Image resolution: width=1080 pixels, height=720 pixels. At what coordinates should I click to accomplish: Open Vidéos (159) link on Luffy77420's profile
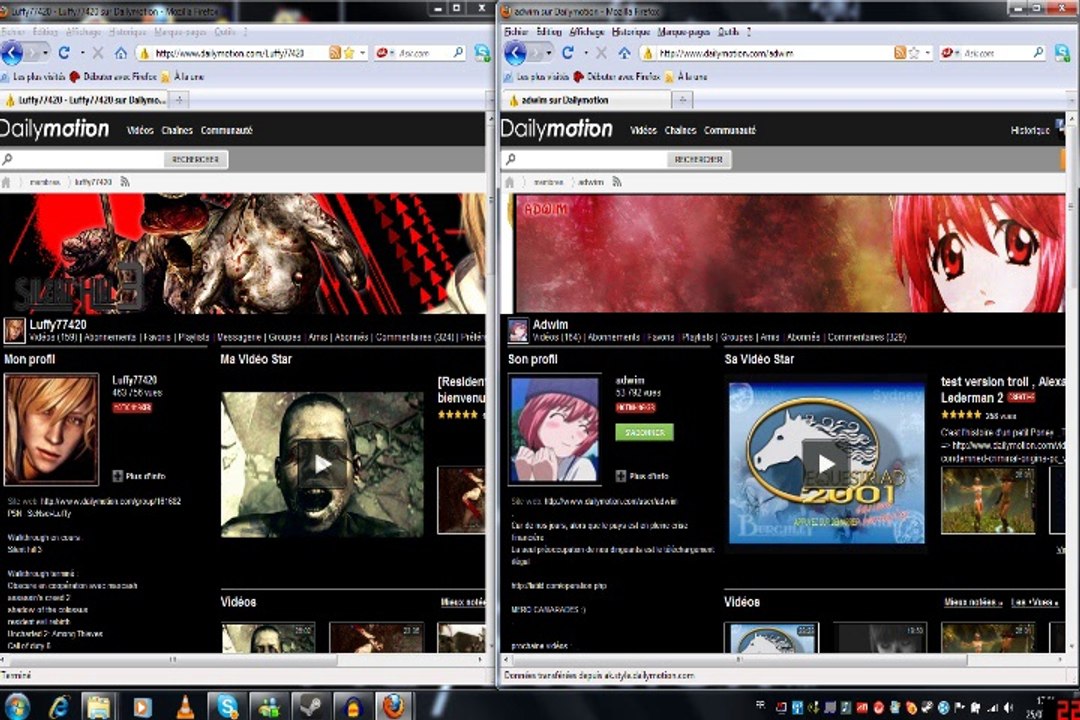click(x=54, y=338)
